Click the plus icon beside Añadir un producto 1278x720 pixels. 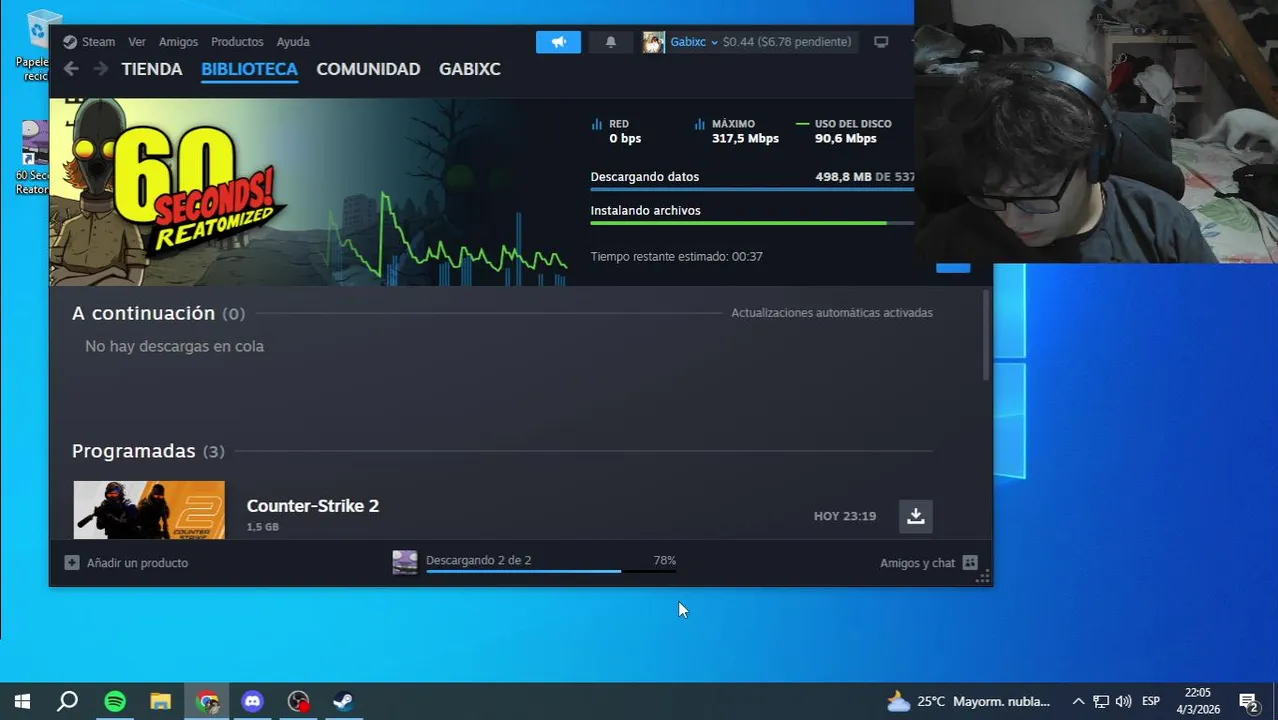pyautogui.click(x=71, y=563)
